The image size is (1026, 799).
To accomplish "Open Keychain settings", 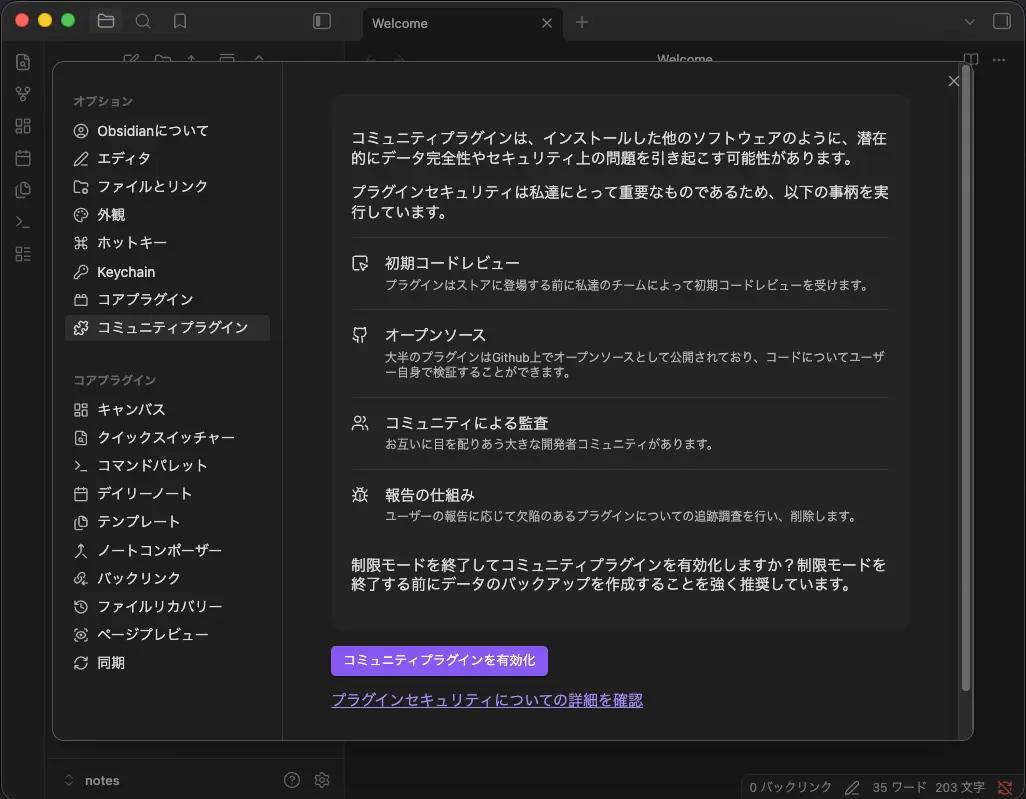I will (x=168, y=272).
